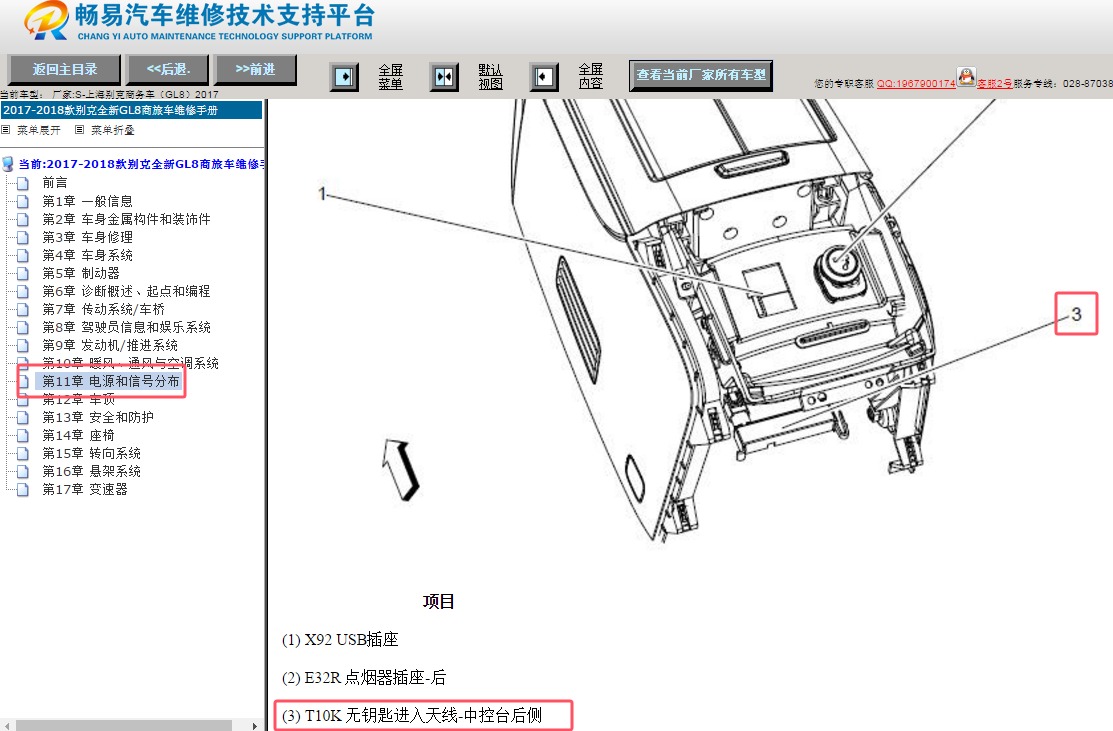1113x731 pixels.
Task: Click 查看当前厂家所有车型 button
Action: click(701, 75)
